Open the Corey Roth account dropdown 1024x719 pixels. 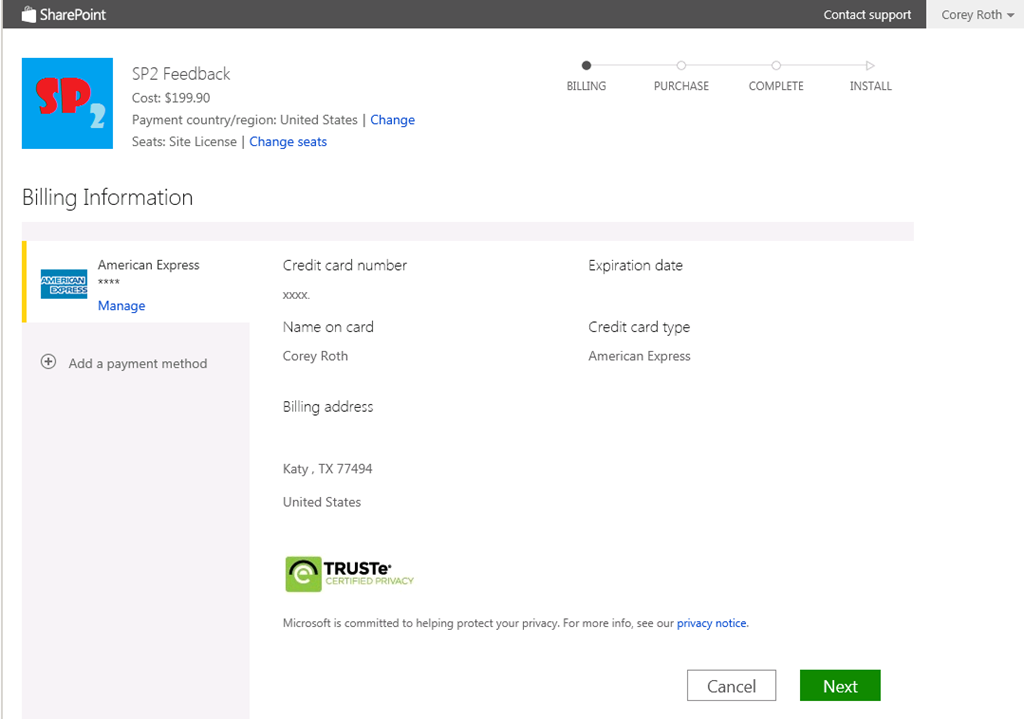pyautogui.click(x=977, y=14)
